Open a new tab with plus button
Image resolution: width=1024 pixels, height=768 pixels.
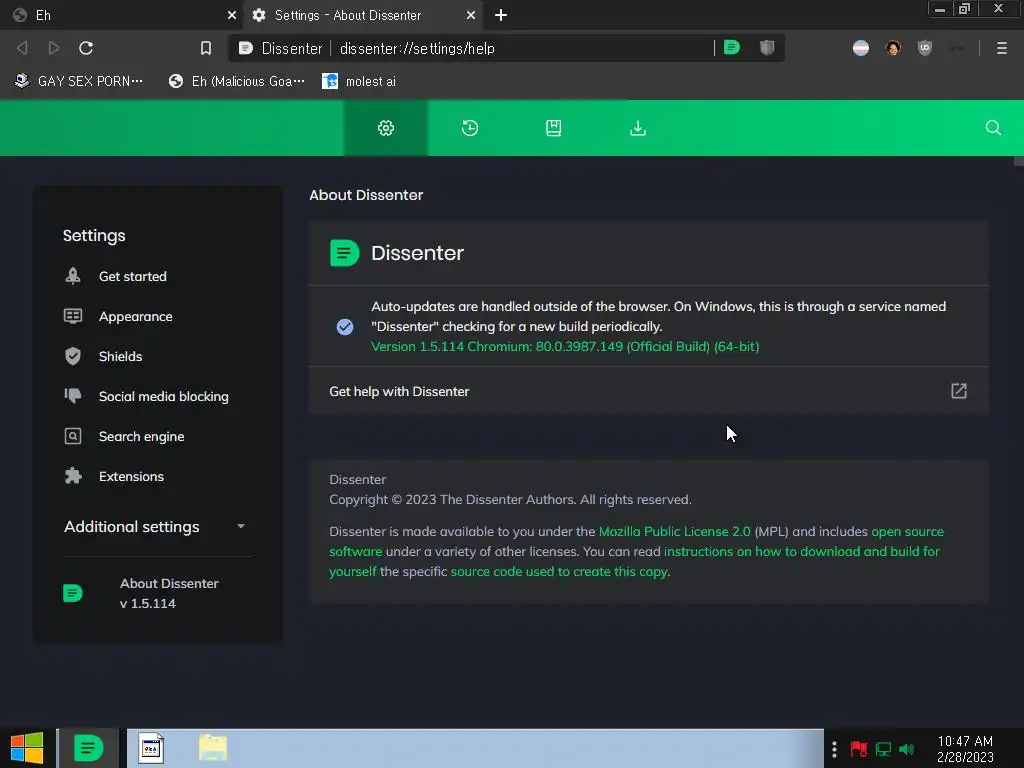coord(501,15)
